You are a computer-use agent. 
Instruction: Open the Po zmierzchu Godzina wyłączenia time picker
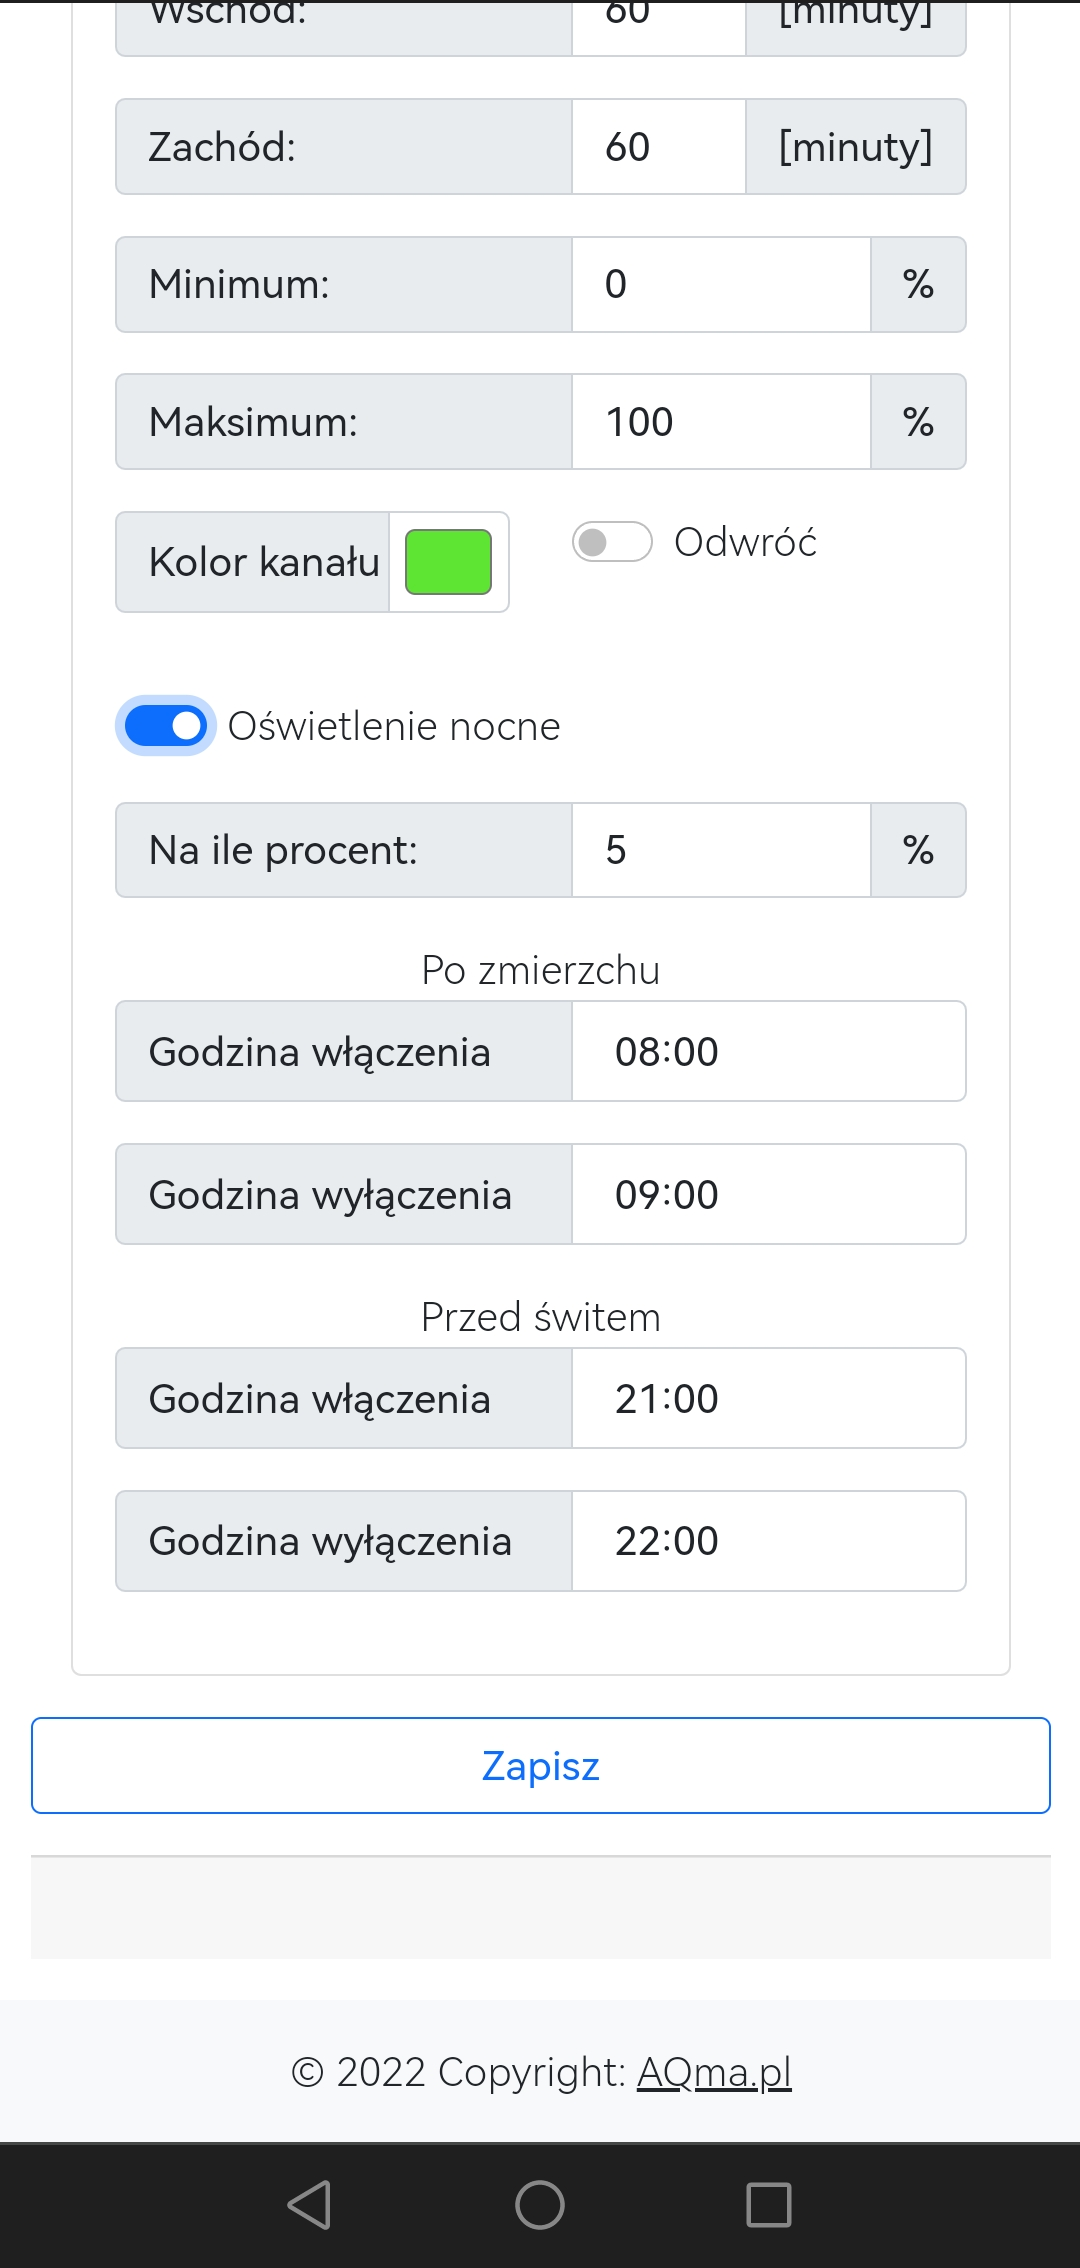[768, 1195]
